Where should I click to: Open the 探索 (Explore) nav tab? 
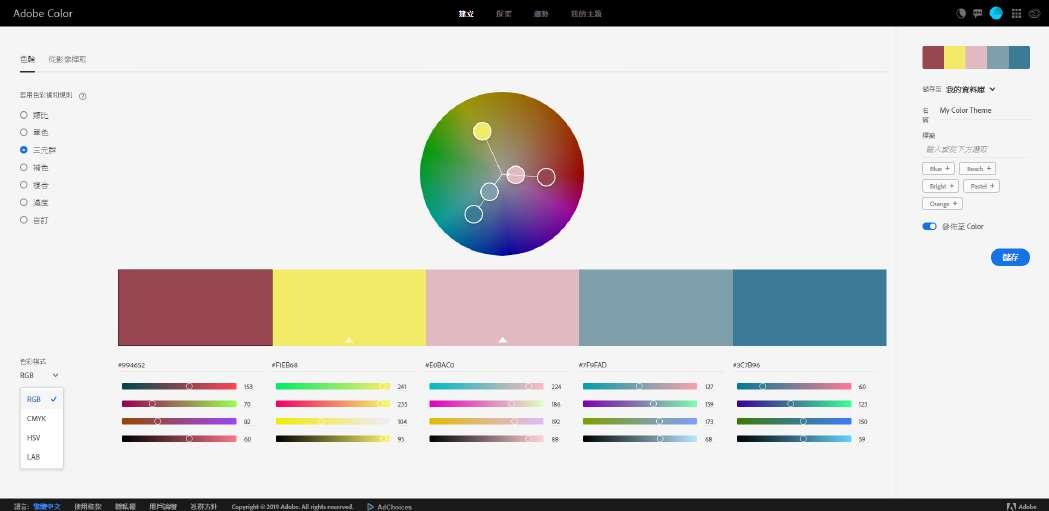504,13
